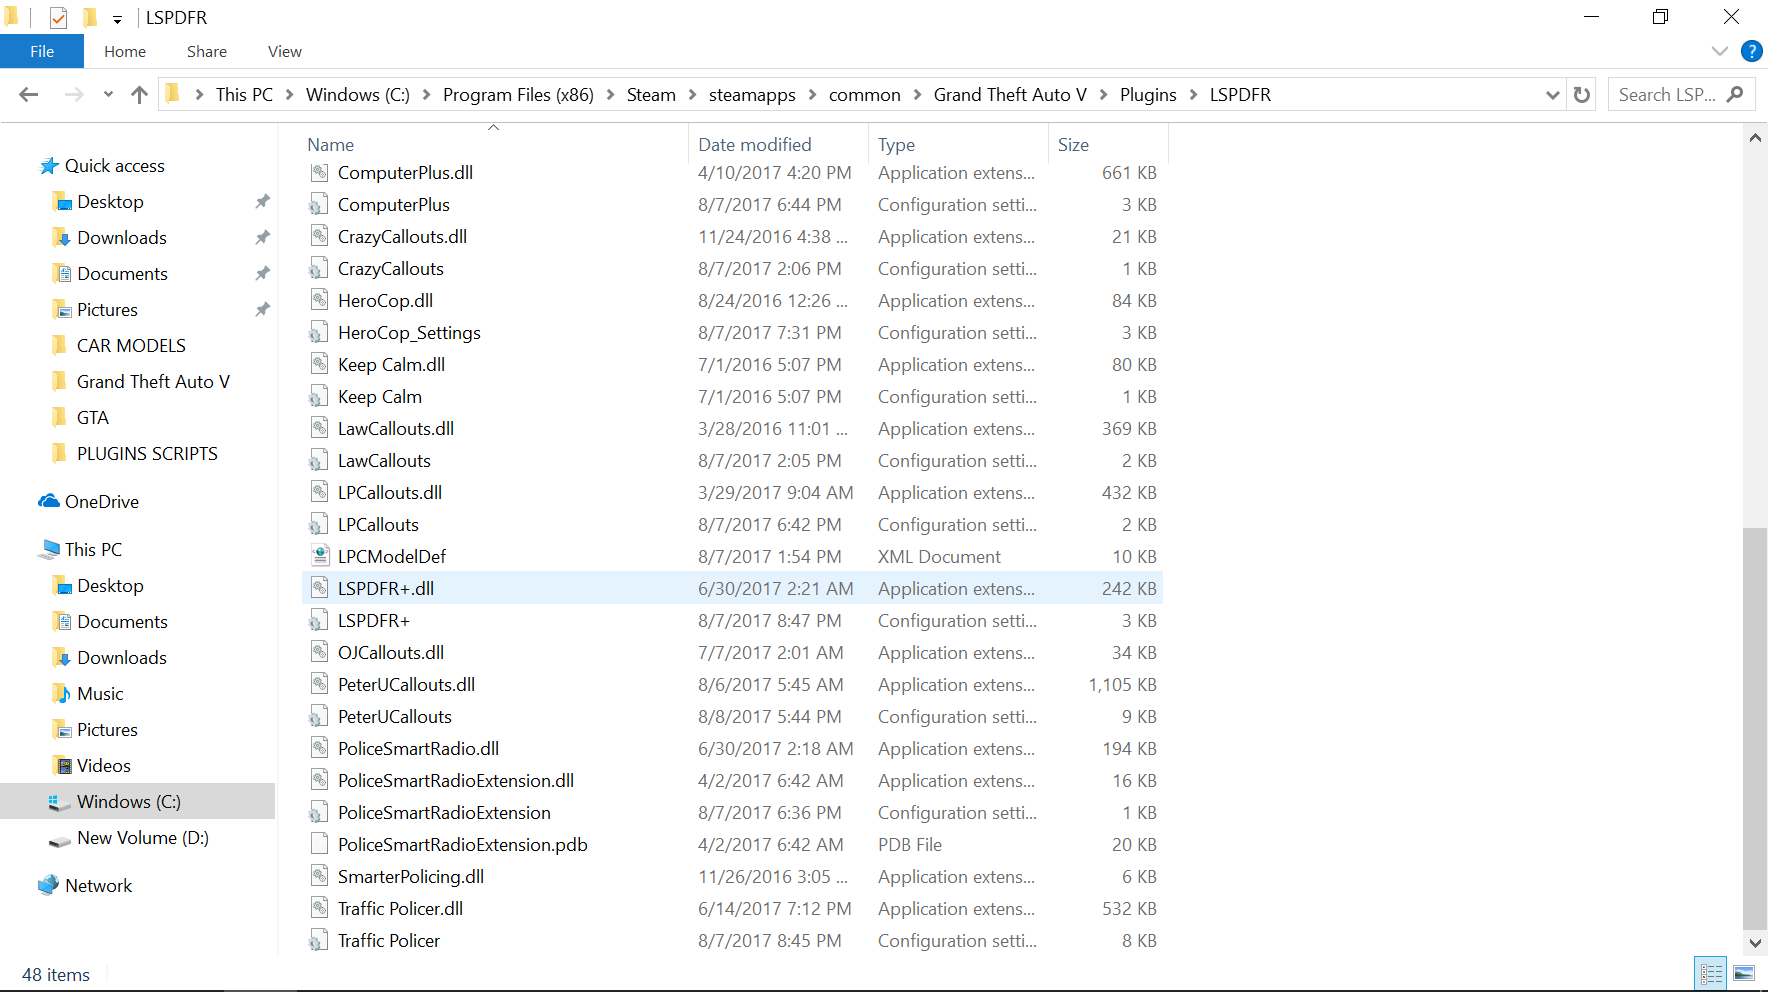This screenshot has width=1768, height=992.
Task: Select the PeterUCallouts.dll file name
Action: pyautogui.click(x=406, y=685)
